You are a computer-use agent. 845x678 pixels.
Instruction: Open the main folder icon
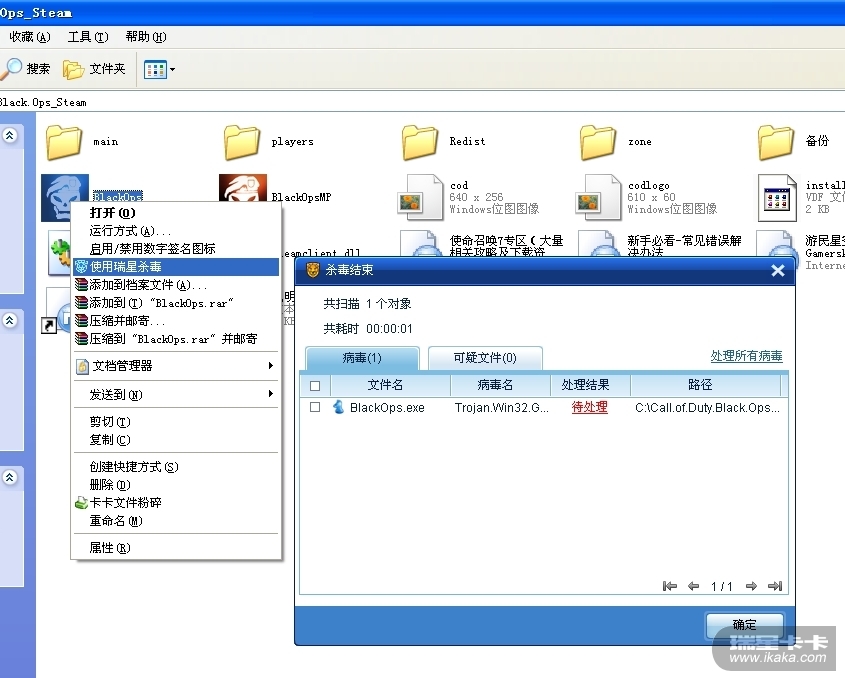coord(64,142)
